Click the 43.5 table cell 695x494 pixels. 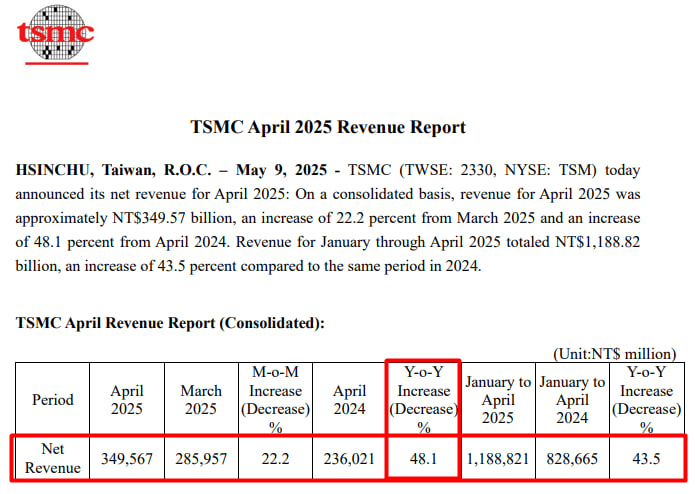point(646,459)
